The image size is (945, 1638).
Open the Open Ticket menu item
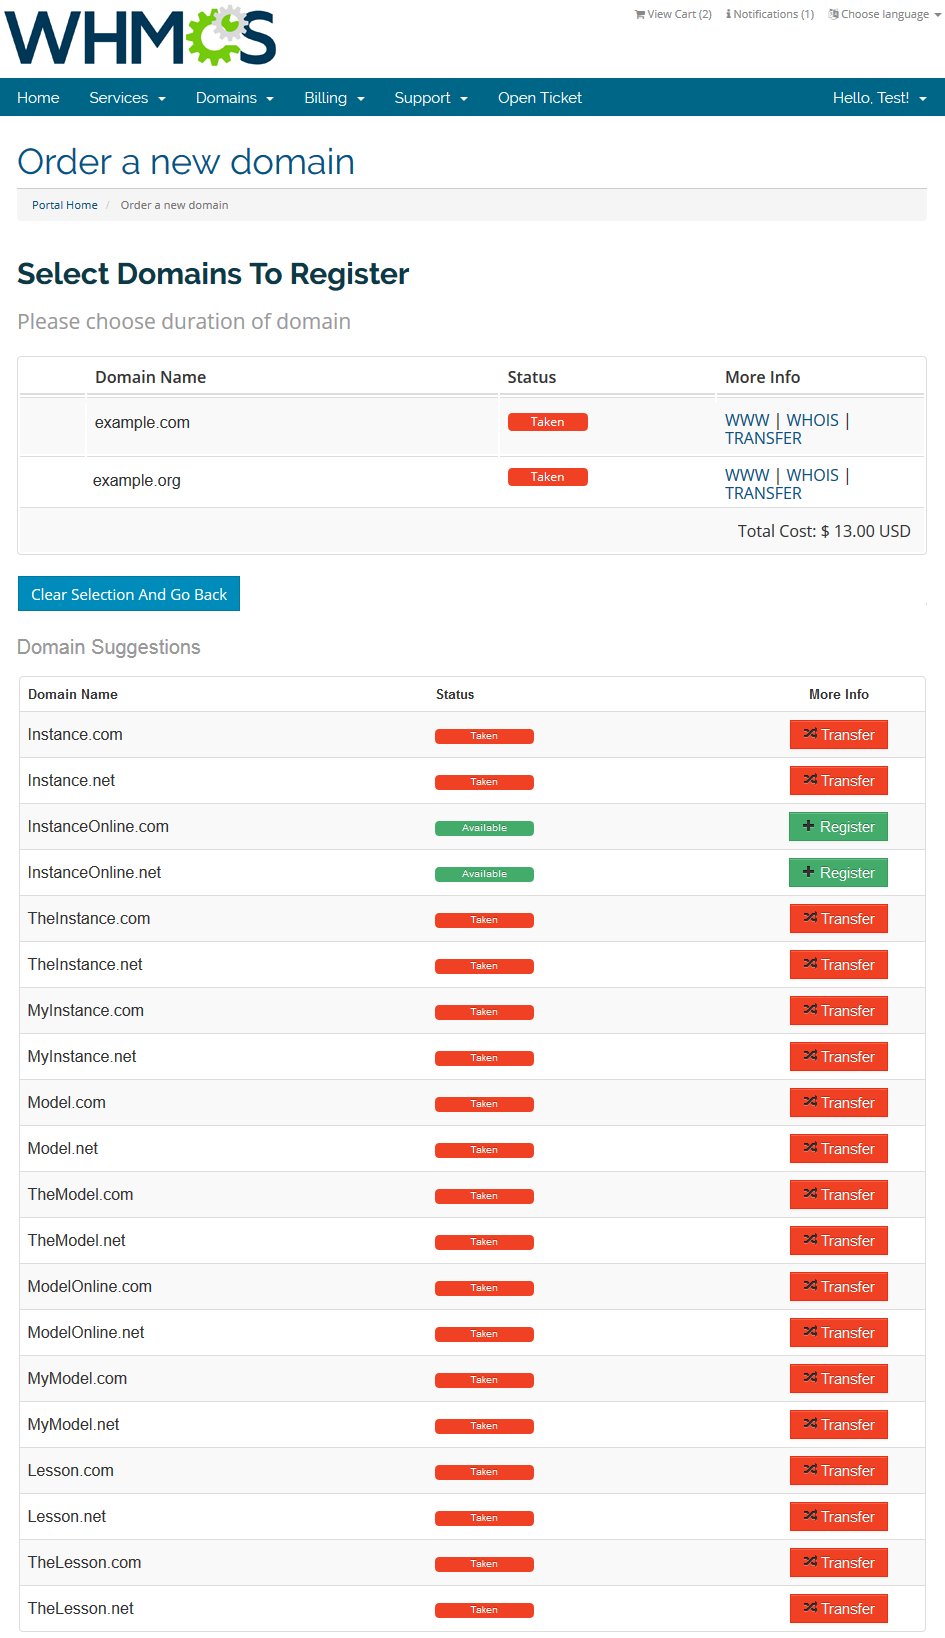pyautogui.click(x=540, y=98)
